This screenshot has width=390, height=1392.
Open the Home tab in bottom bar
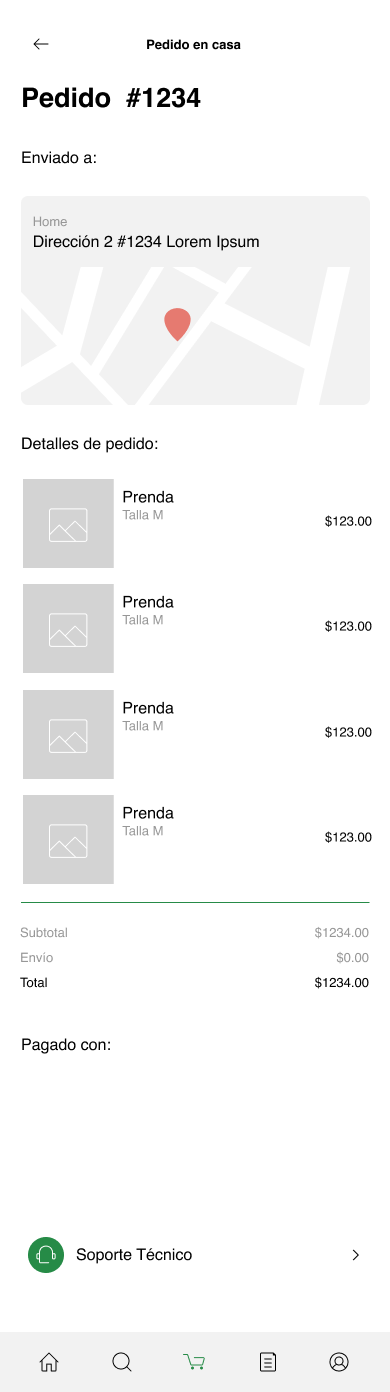(x=49, y=1362)
